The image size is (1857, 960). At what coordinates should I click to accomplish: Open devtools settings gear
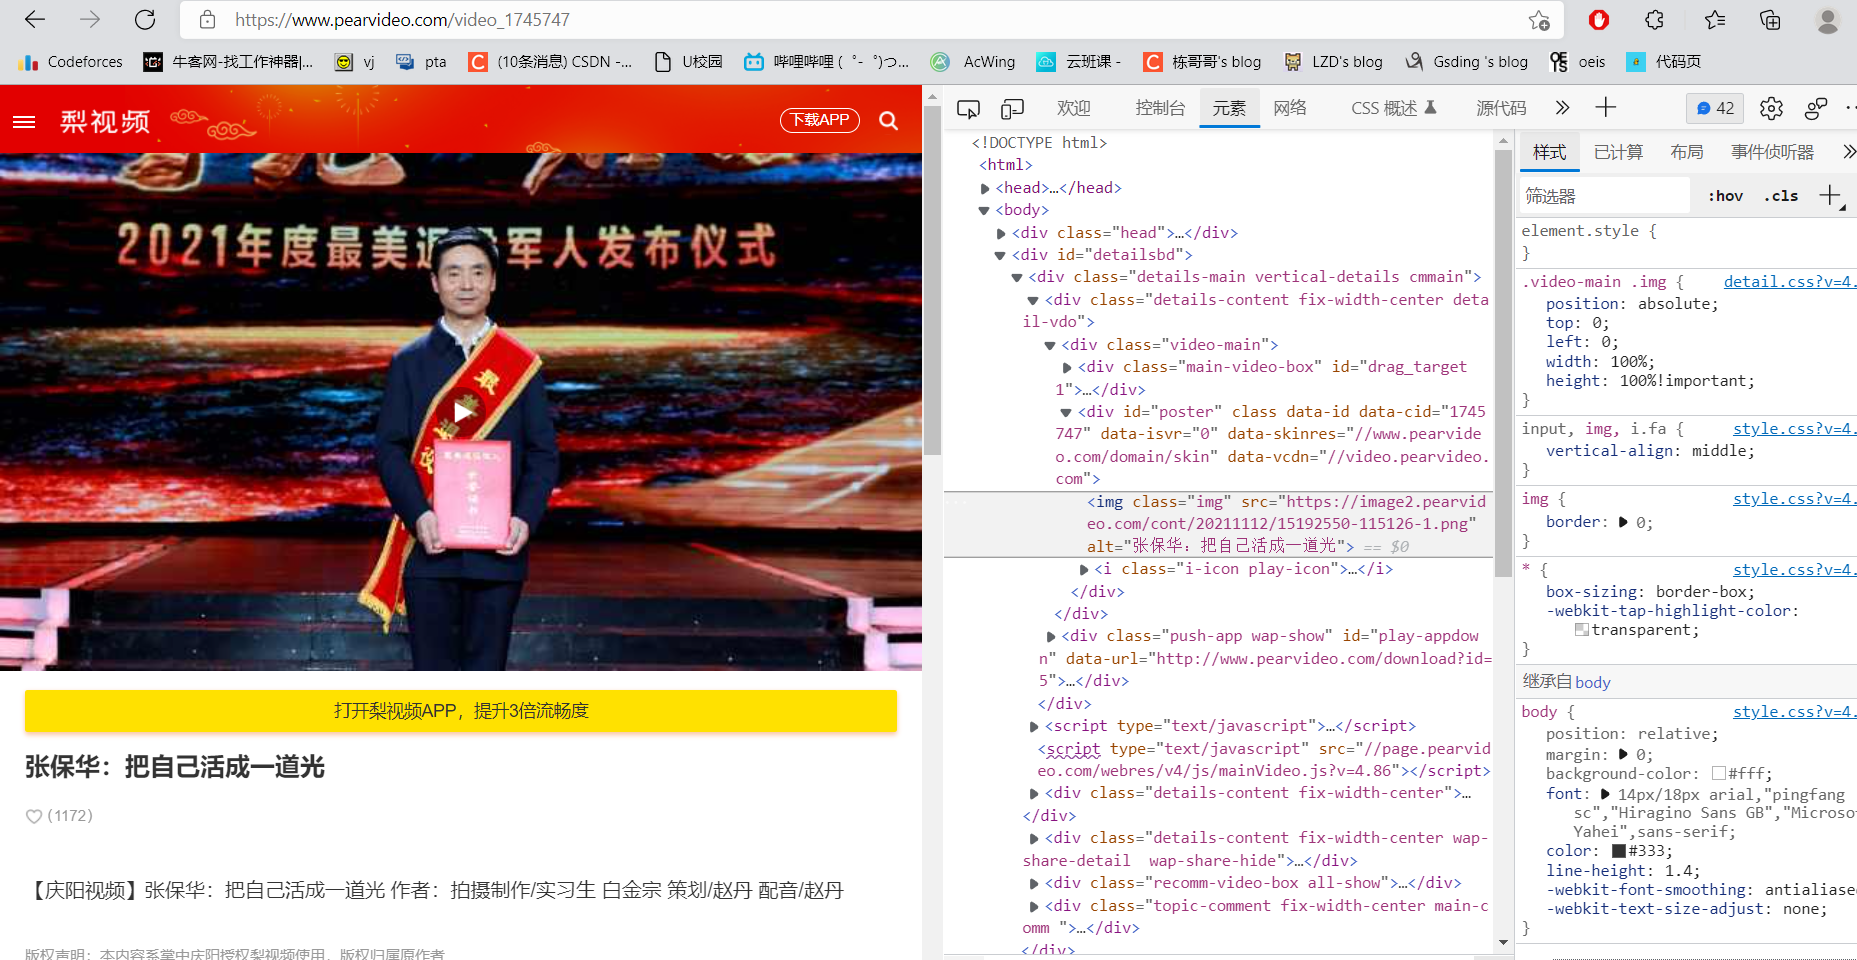(x=1771, y=108)
